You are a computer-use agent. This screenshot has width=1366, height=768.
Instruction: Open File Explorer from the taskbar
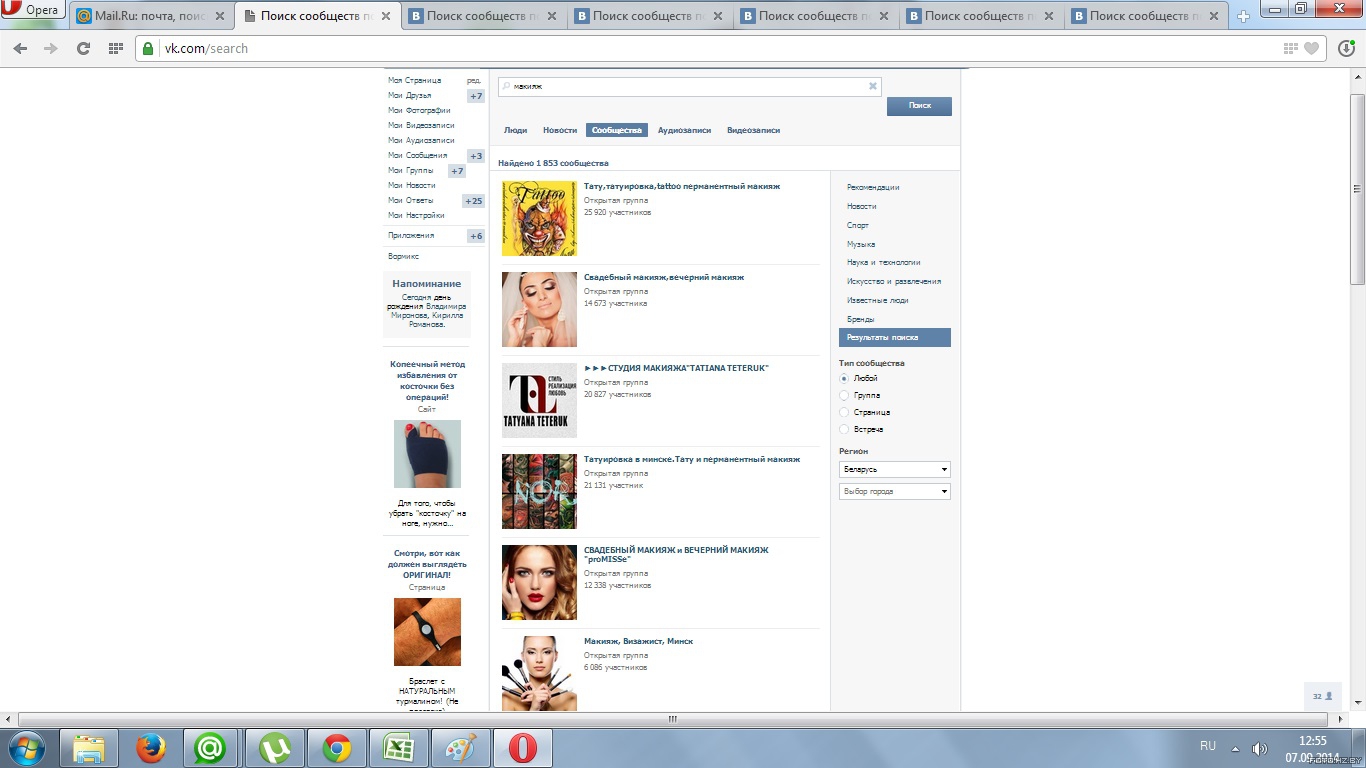tap(89, 748)
